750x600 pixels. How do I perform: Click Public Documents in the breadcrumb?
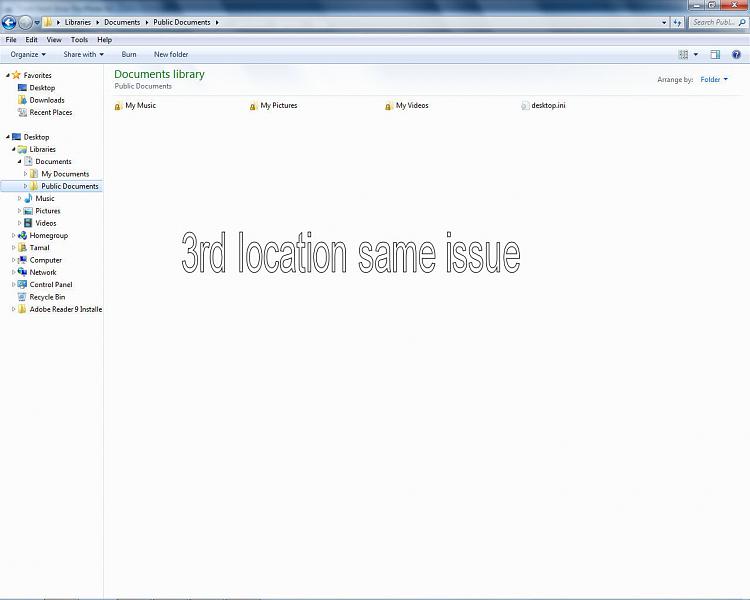tap(182, 22)
